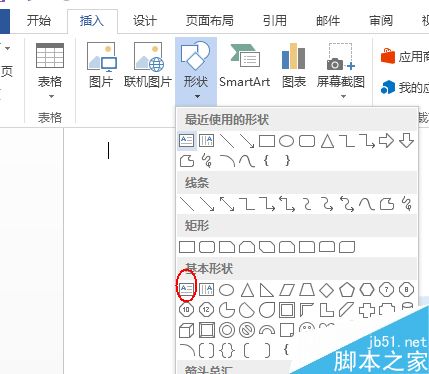The image size is (429, 374).
Task: Select the donut ring shape
Action: tap(227, 331)
